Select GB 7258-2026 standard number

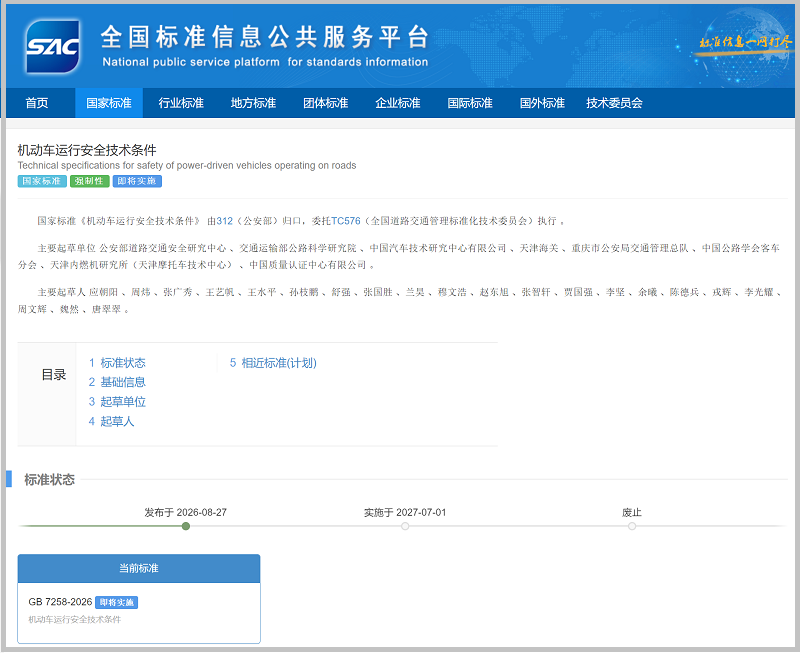coord(60,602)
